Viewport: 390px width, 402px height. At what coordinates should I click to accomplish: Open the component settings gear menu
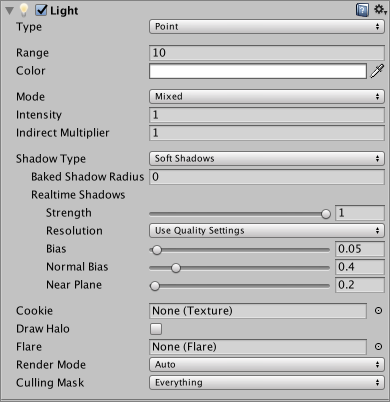[x=380, y=10]
